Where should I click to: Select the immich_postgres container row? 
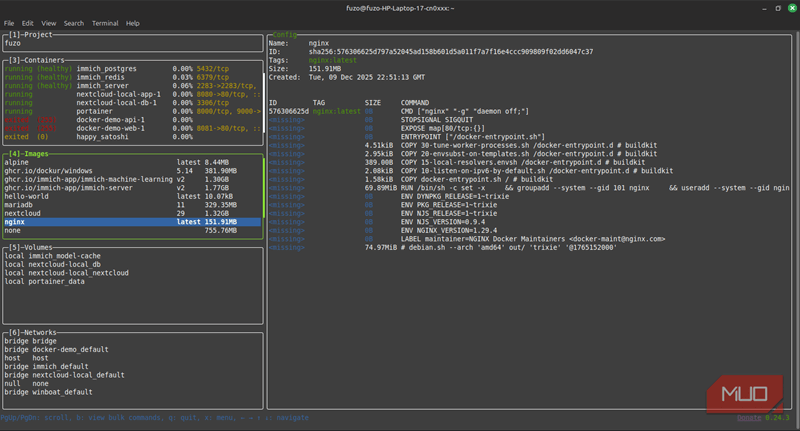[x=133, y=68]
